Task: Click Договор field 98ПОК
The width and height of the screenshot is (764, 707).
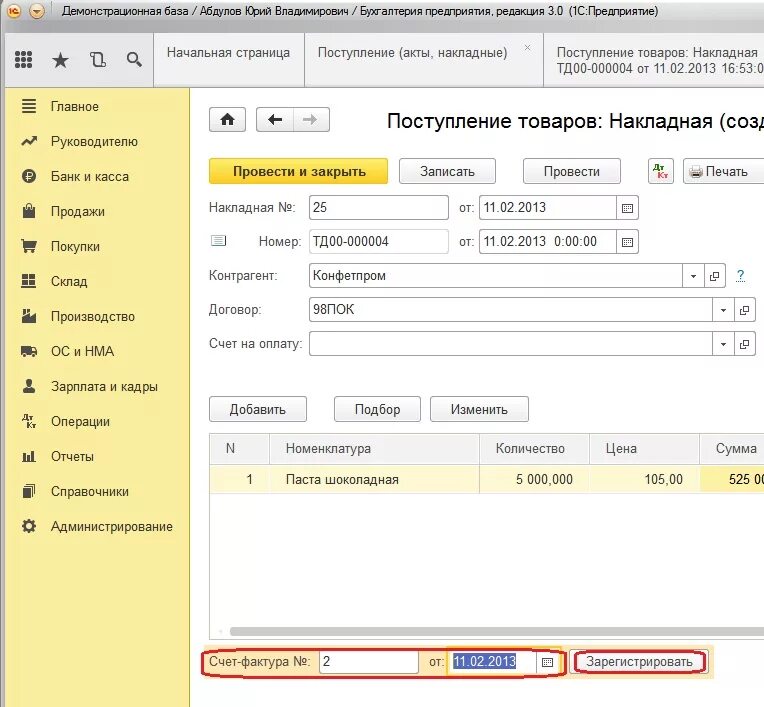Action: [511, 310]
